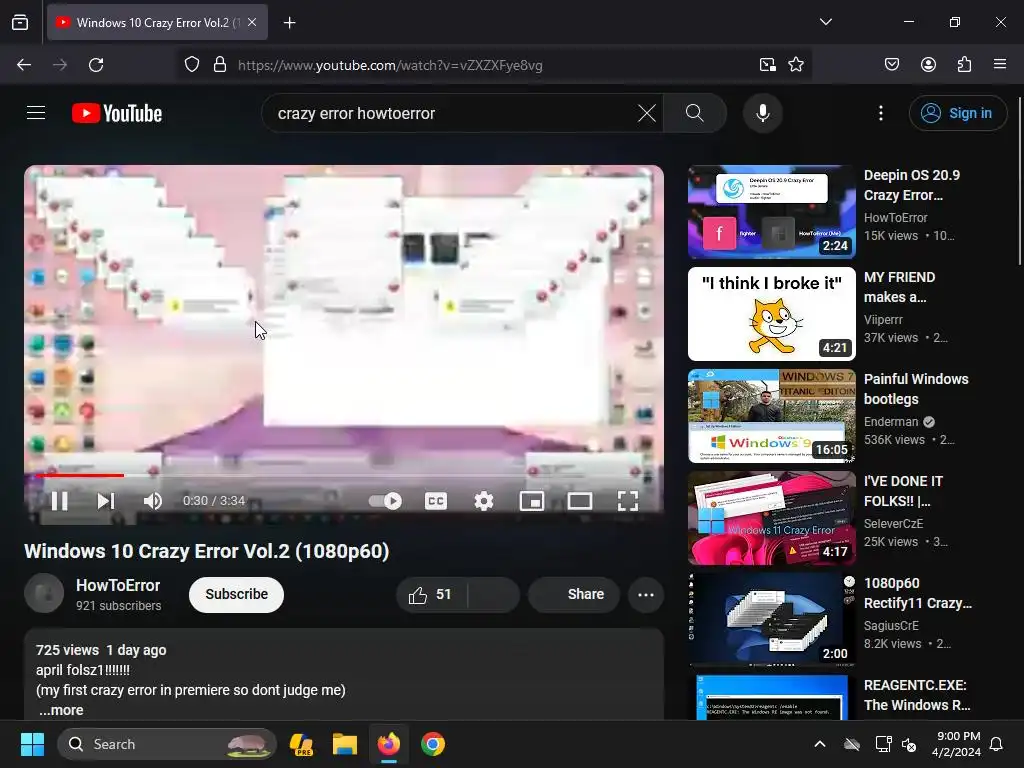This screenshot has width=1024, height=768.
Task: Open Firefox tracking protection shield
Action: click(x=191, y=65)
